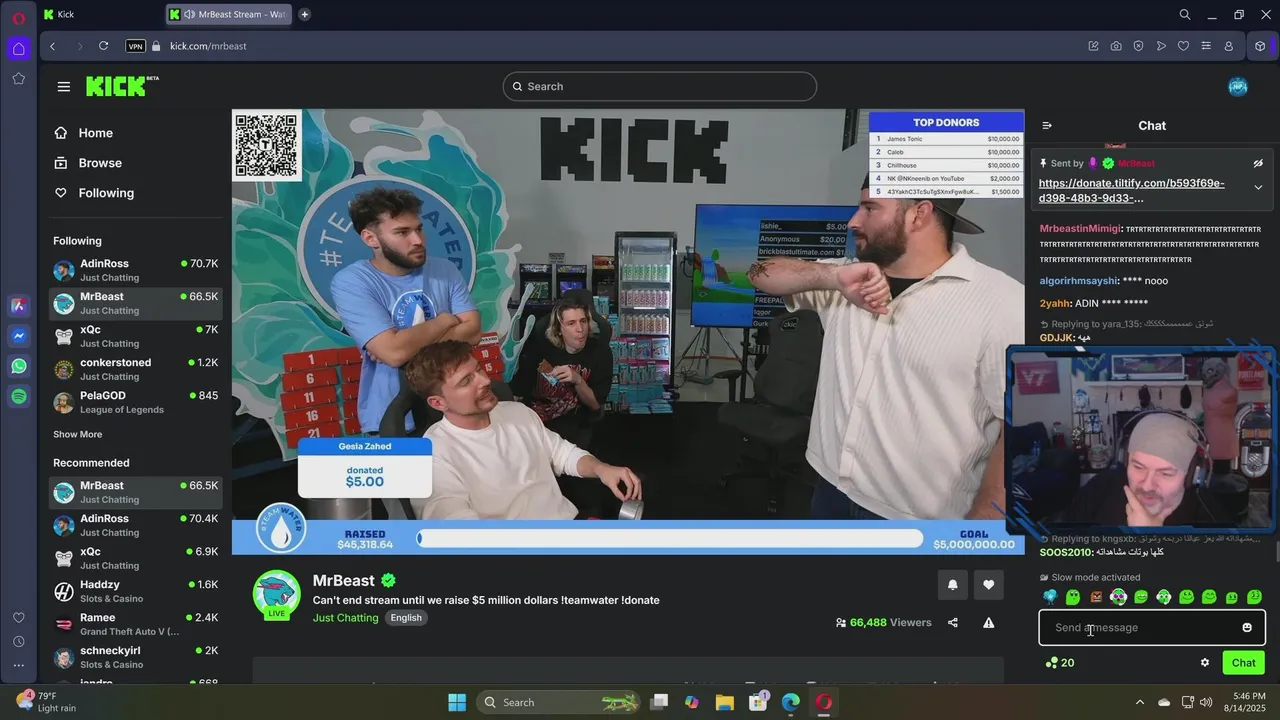Open AdinRoss channel under Following

135,271
